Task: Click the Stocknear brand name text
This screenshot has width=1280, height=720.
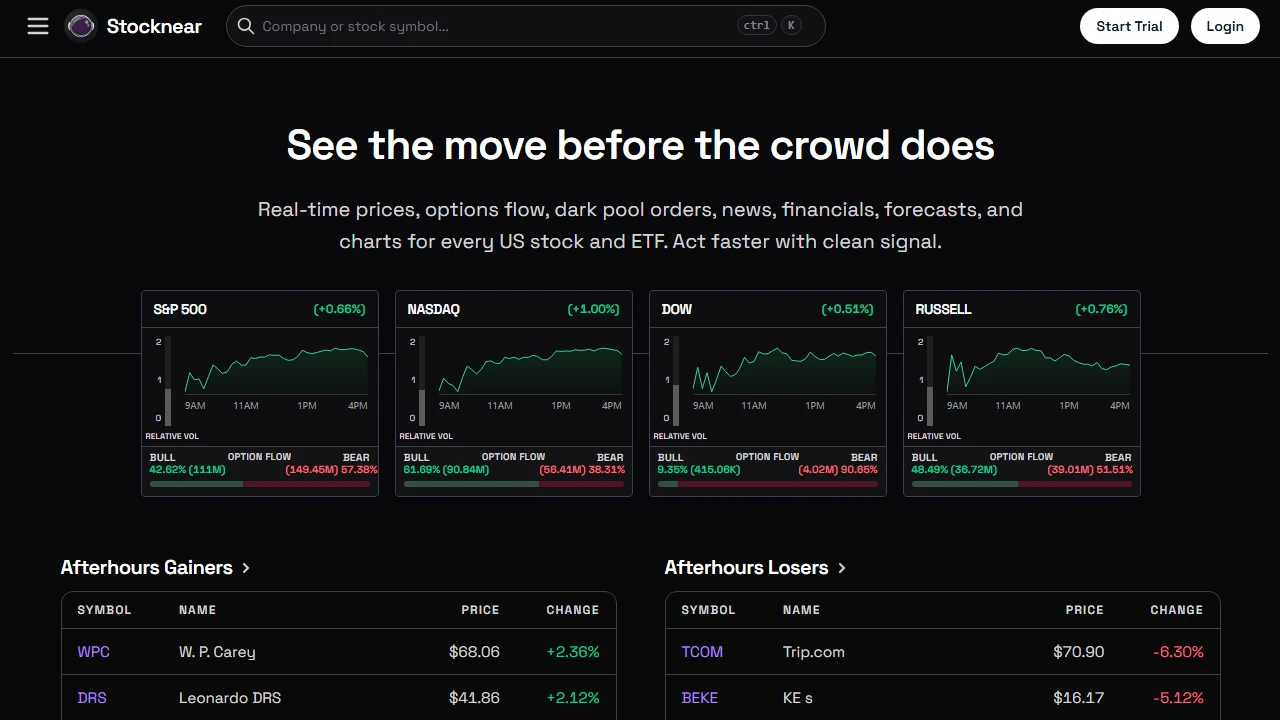Action: (154, 26)
